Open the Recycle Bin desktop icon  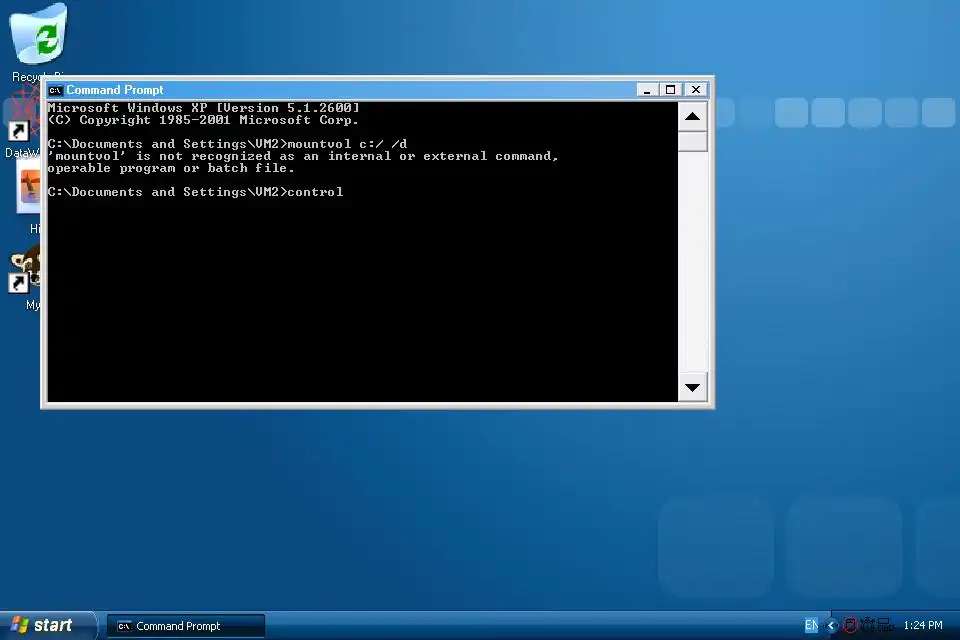tap(39, 40)
